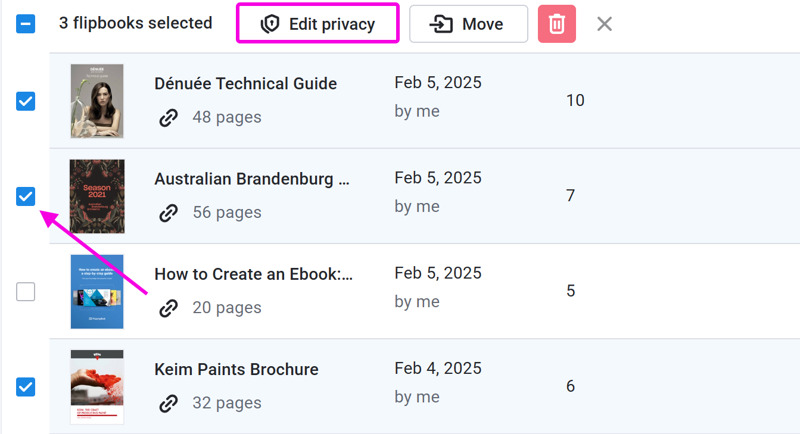Open Keim Paints Brochure cover thumbnail
Screen dimensions: 800x434
click(97, 387)
